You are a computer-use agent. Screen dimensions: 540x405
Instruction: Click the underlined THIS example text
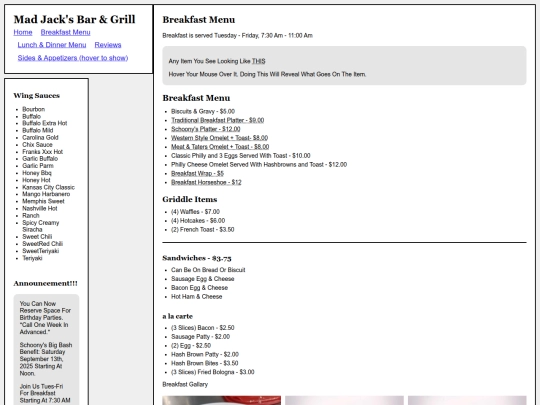[x=258, y=61]
